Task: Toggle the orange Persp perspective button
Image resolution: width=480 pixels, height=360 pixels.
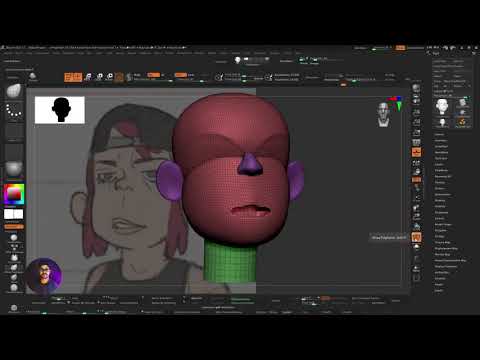Action: [x=416, y=152]
